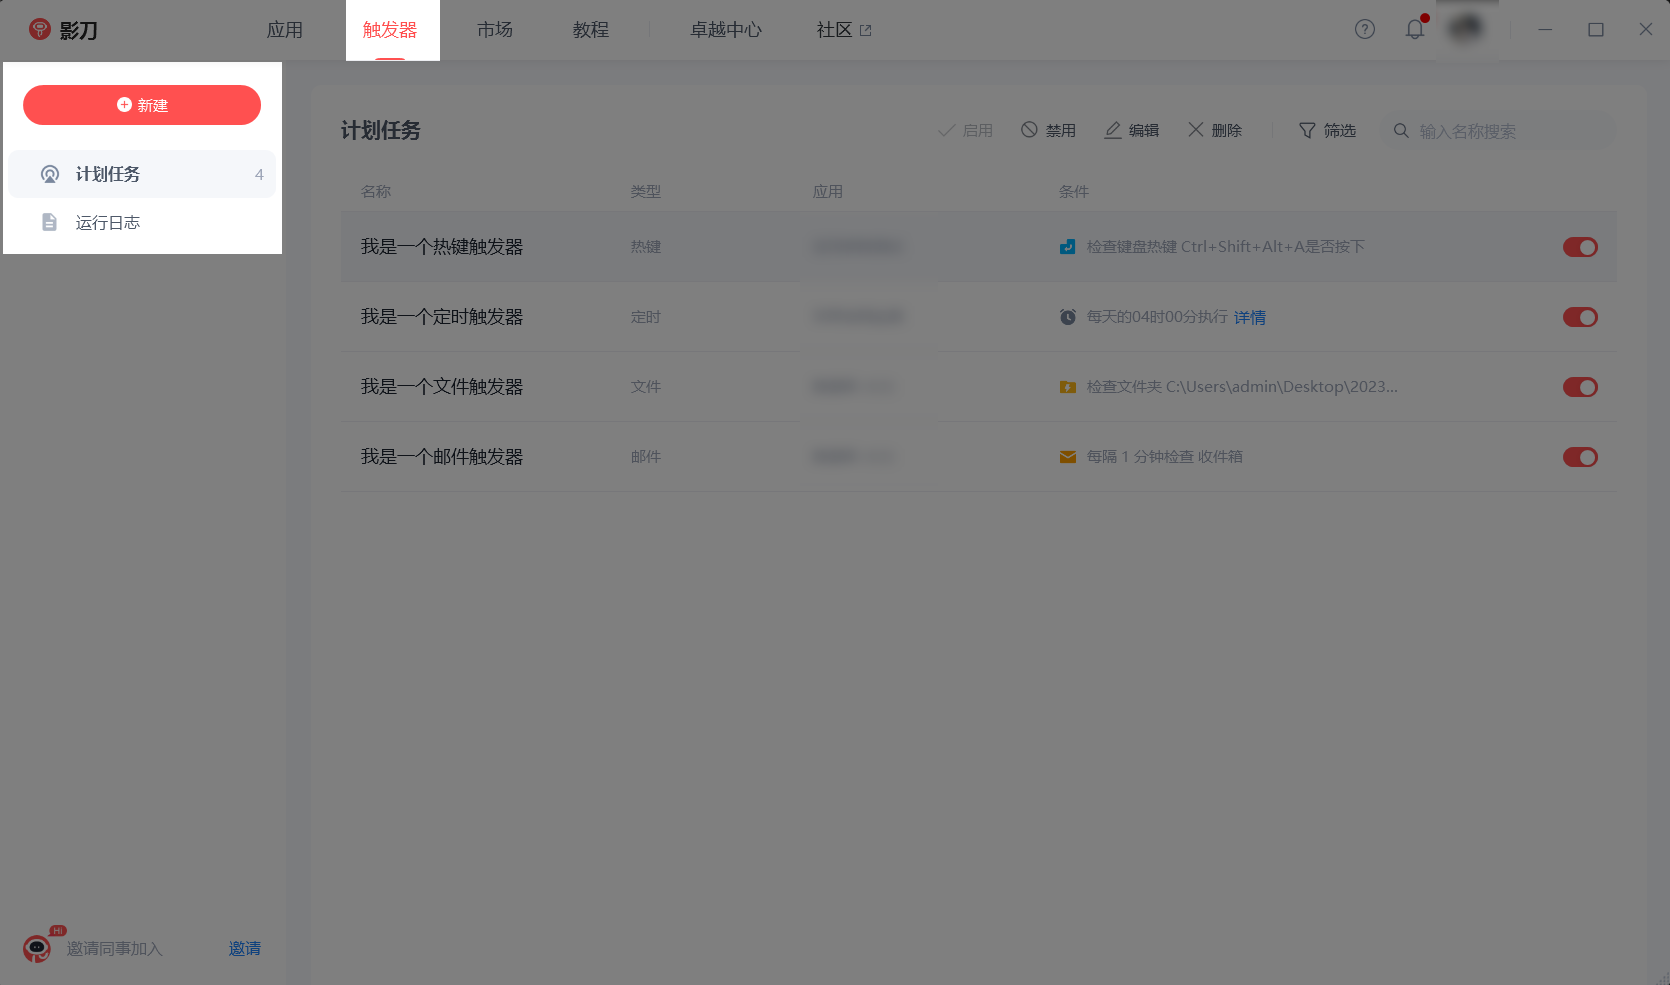Open 运行日志 in the sidebar
This screenshot has width=1670, height=985.
point(108,222)
